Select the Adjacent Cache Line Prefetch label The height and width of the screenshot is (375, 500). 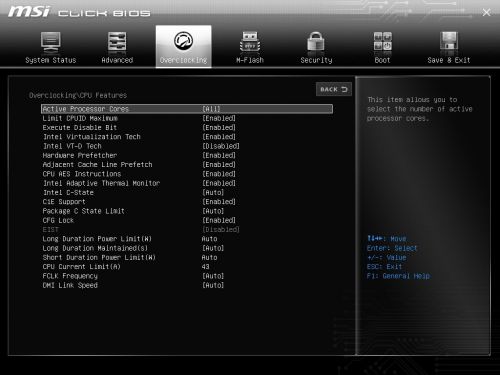97,165
